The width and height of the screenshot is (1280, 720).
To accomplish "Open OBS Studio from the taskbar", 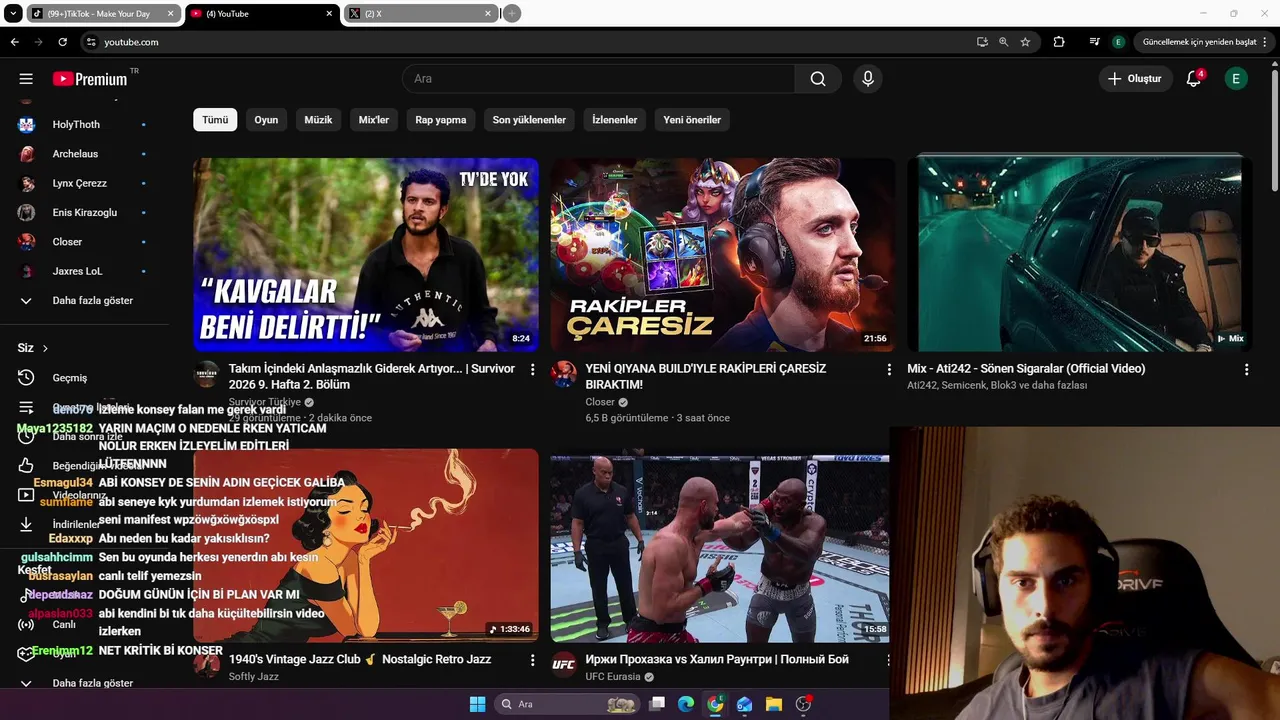I will coord(803,704).
